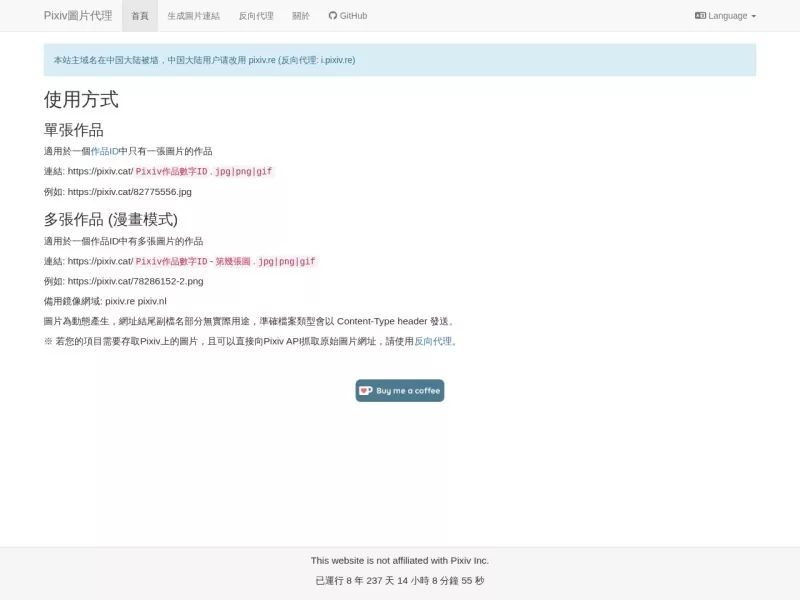Expand the Language dropdown
The width and height of the screenshot is (800, 600).
point(725,16)
